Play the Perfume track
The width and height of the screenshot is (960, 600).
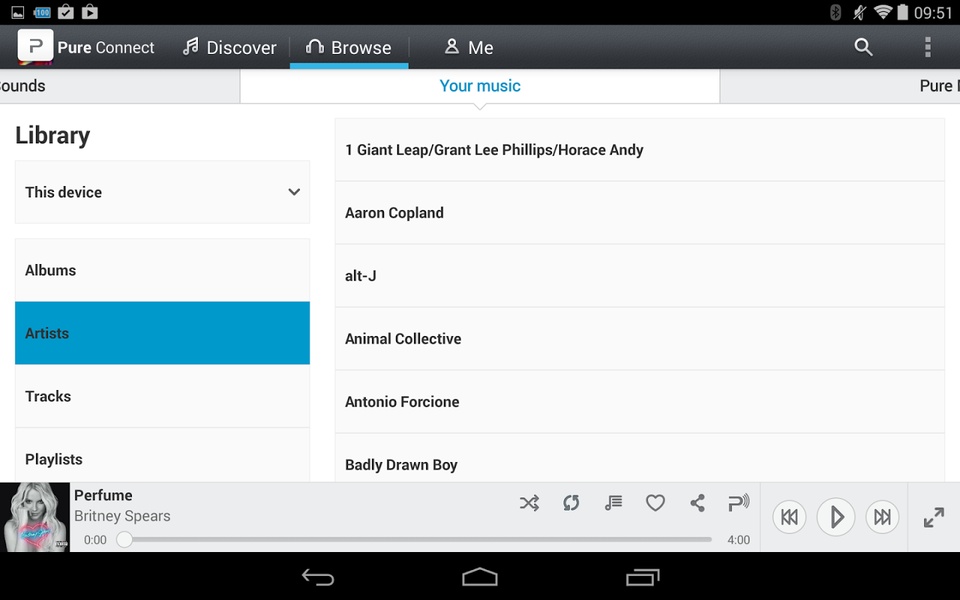pyautogui.click(x=836, y=517)
